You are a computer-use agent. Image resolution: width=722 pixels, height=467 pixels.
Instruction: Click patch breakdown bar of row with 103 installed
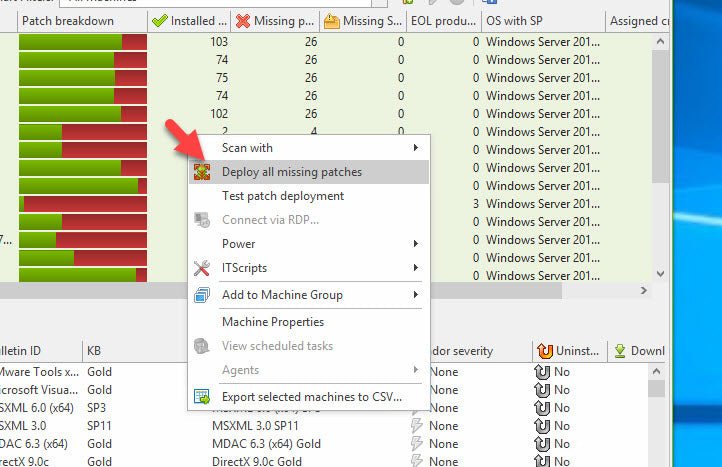coord(83,42)
